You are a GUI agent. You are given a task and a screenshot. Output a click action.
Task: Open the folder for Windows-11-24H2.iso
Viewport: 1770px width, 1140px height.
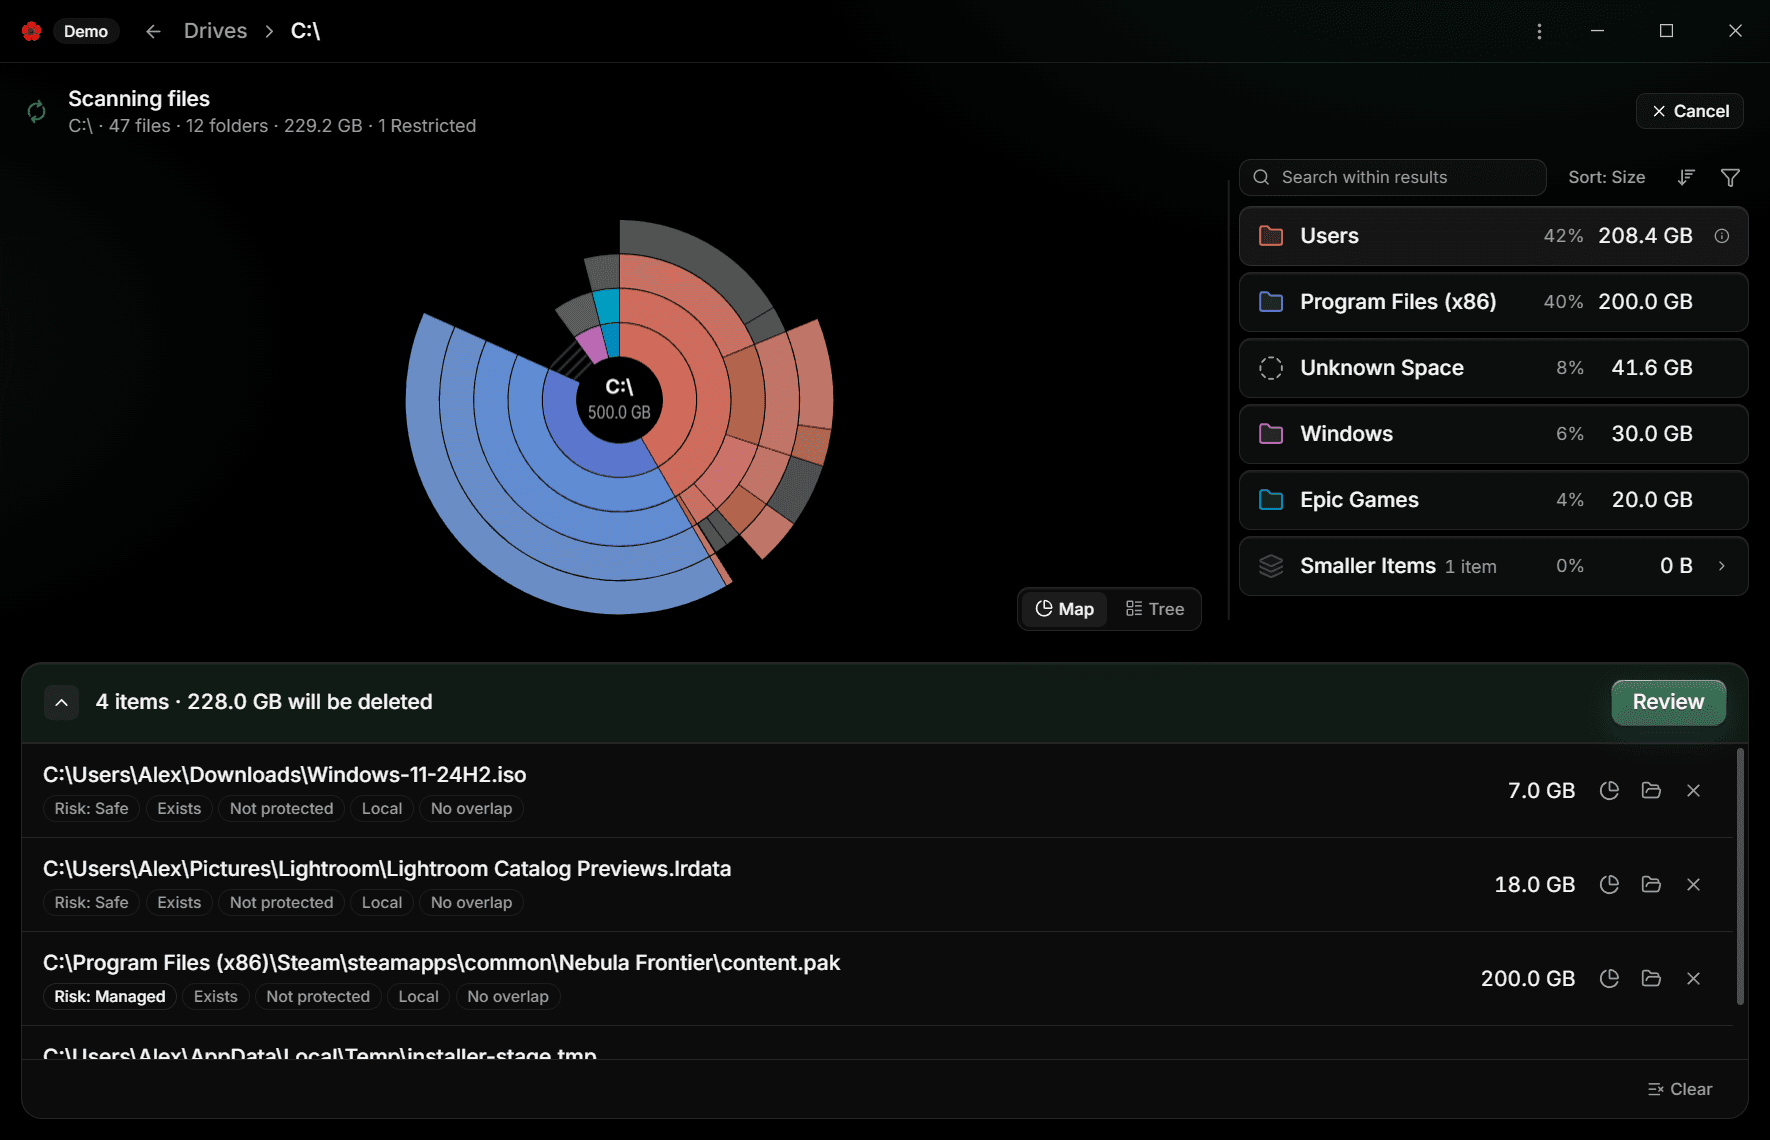pos(1651,790)
